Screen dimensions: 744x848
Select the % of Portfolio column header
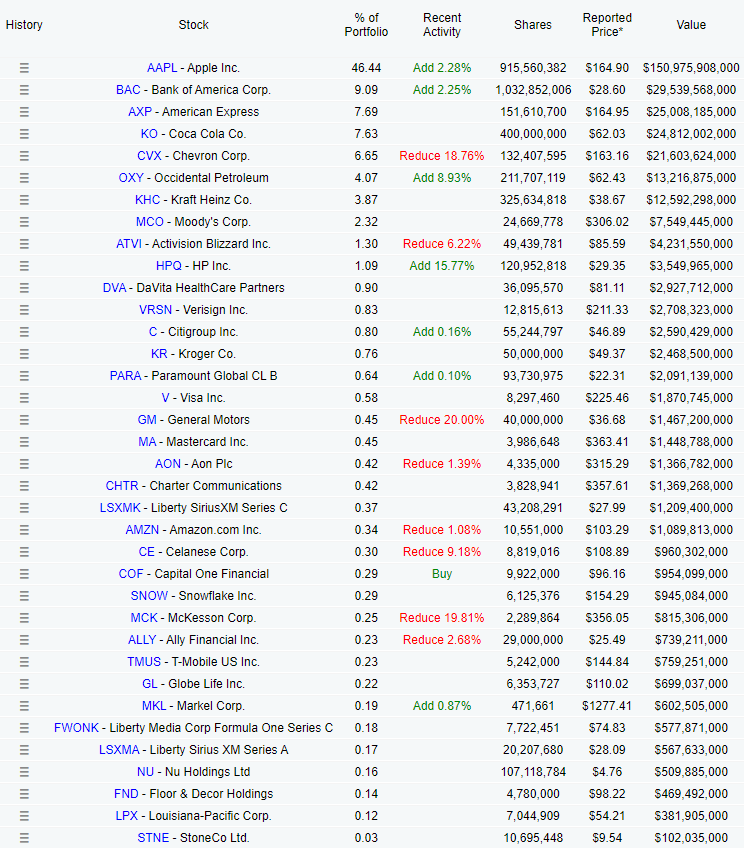pos(366,25)
